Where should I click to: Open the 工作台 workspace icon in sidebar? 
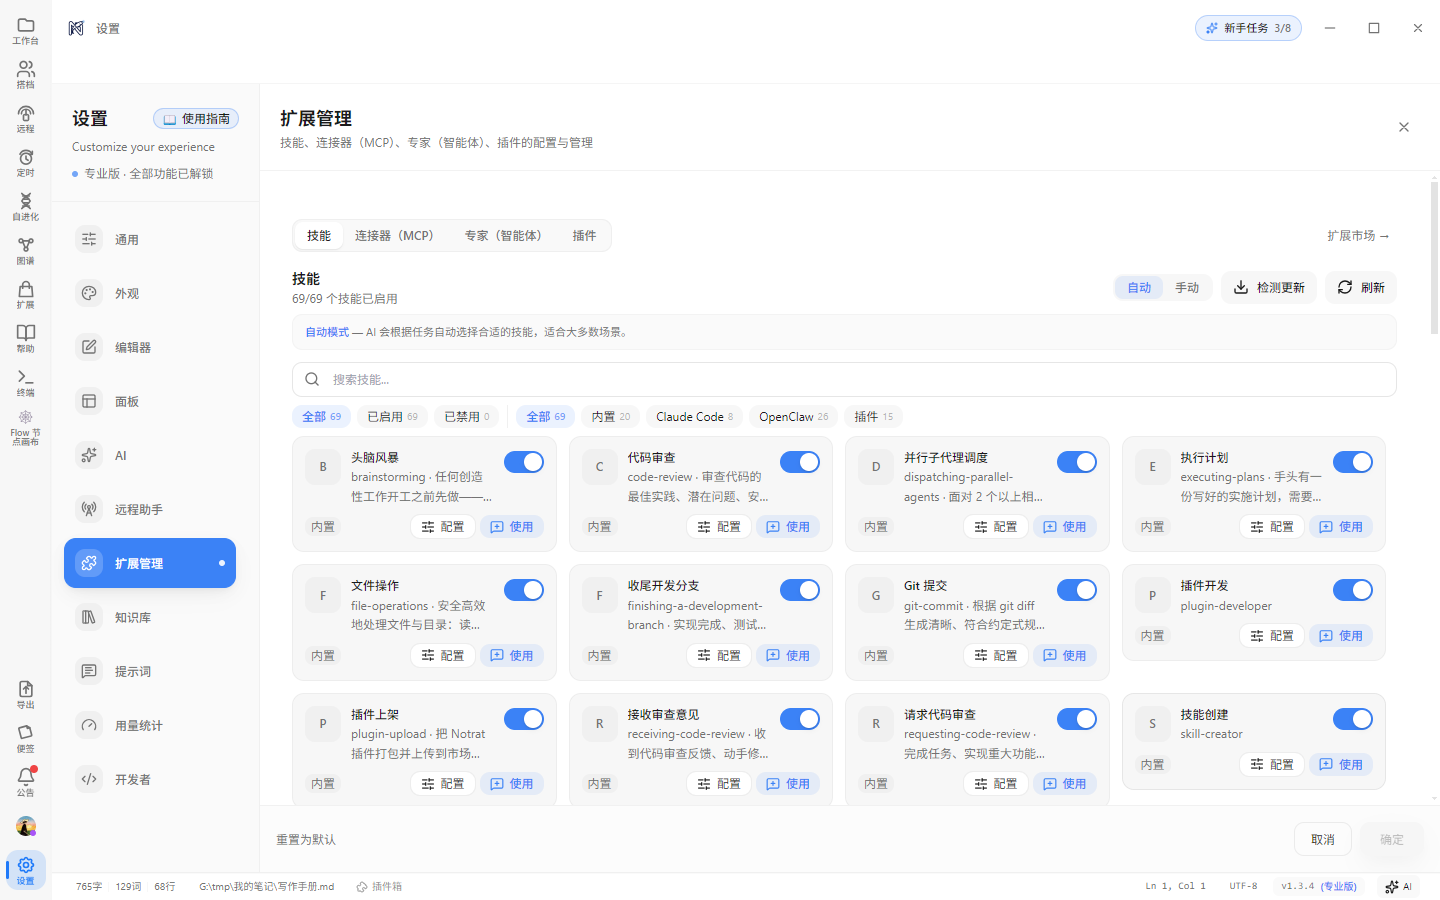26,31
